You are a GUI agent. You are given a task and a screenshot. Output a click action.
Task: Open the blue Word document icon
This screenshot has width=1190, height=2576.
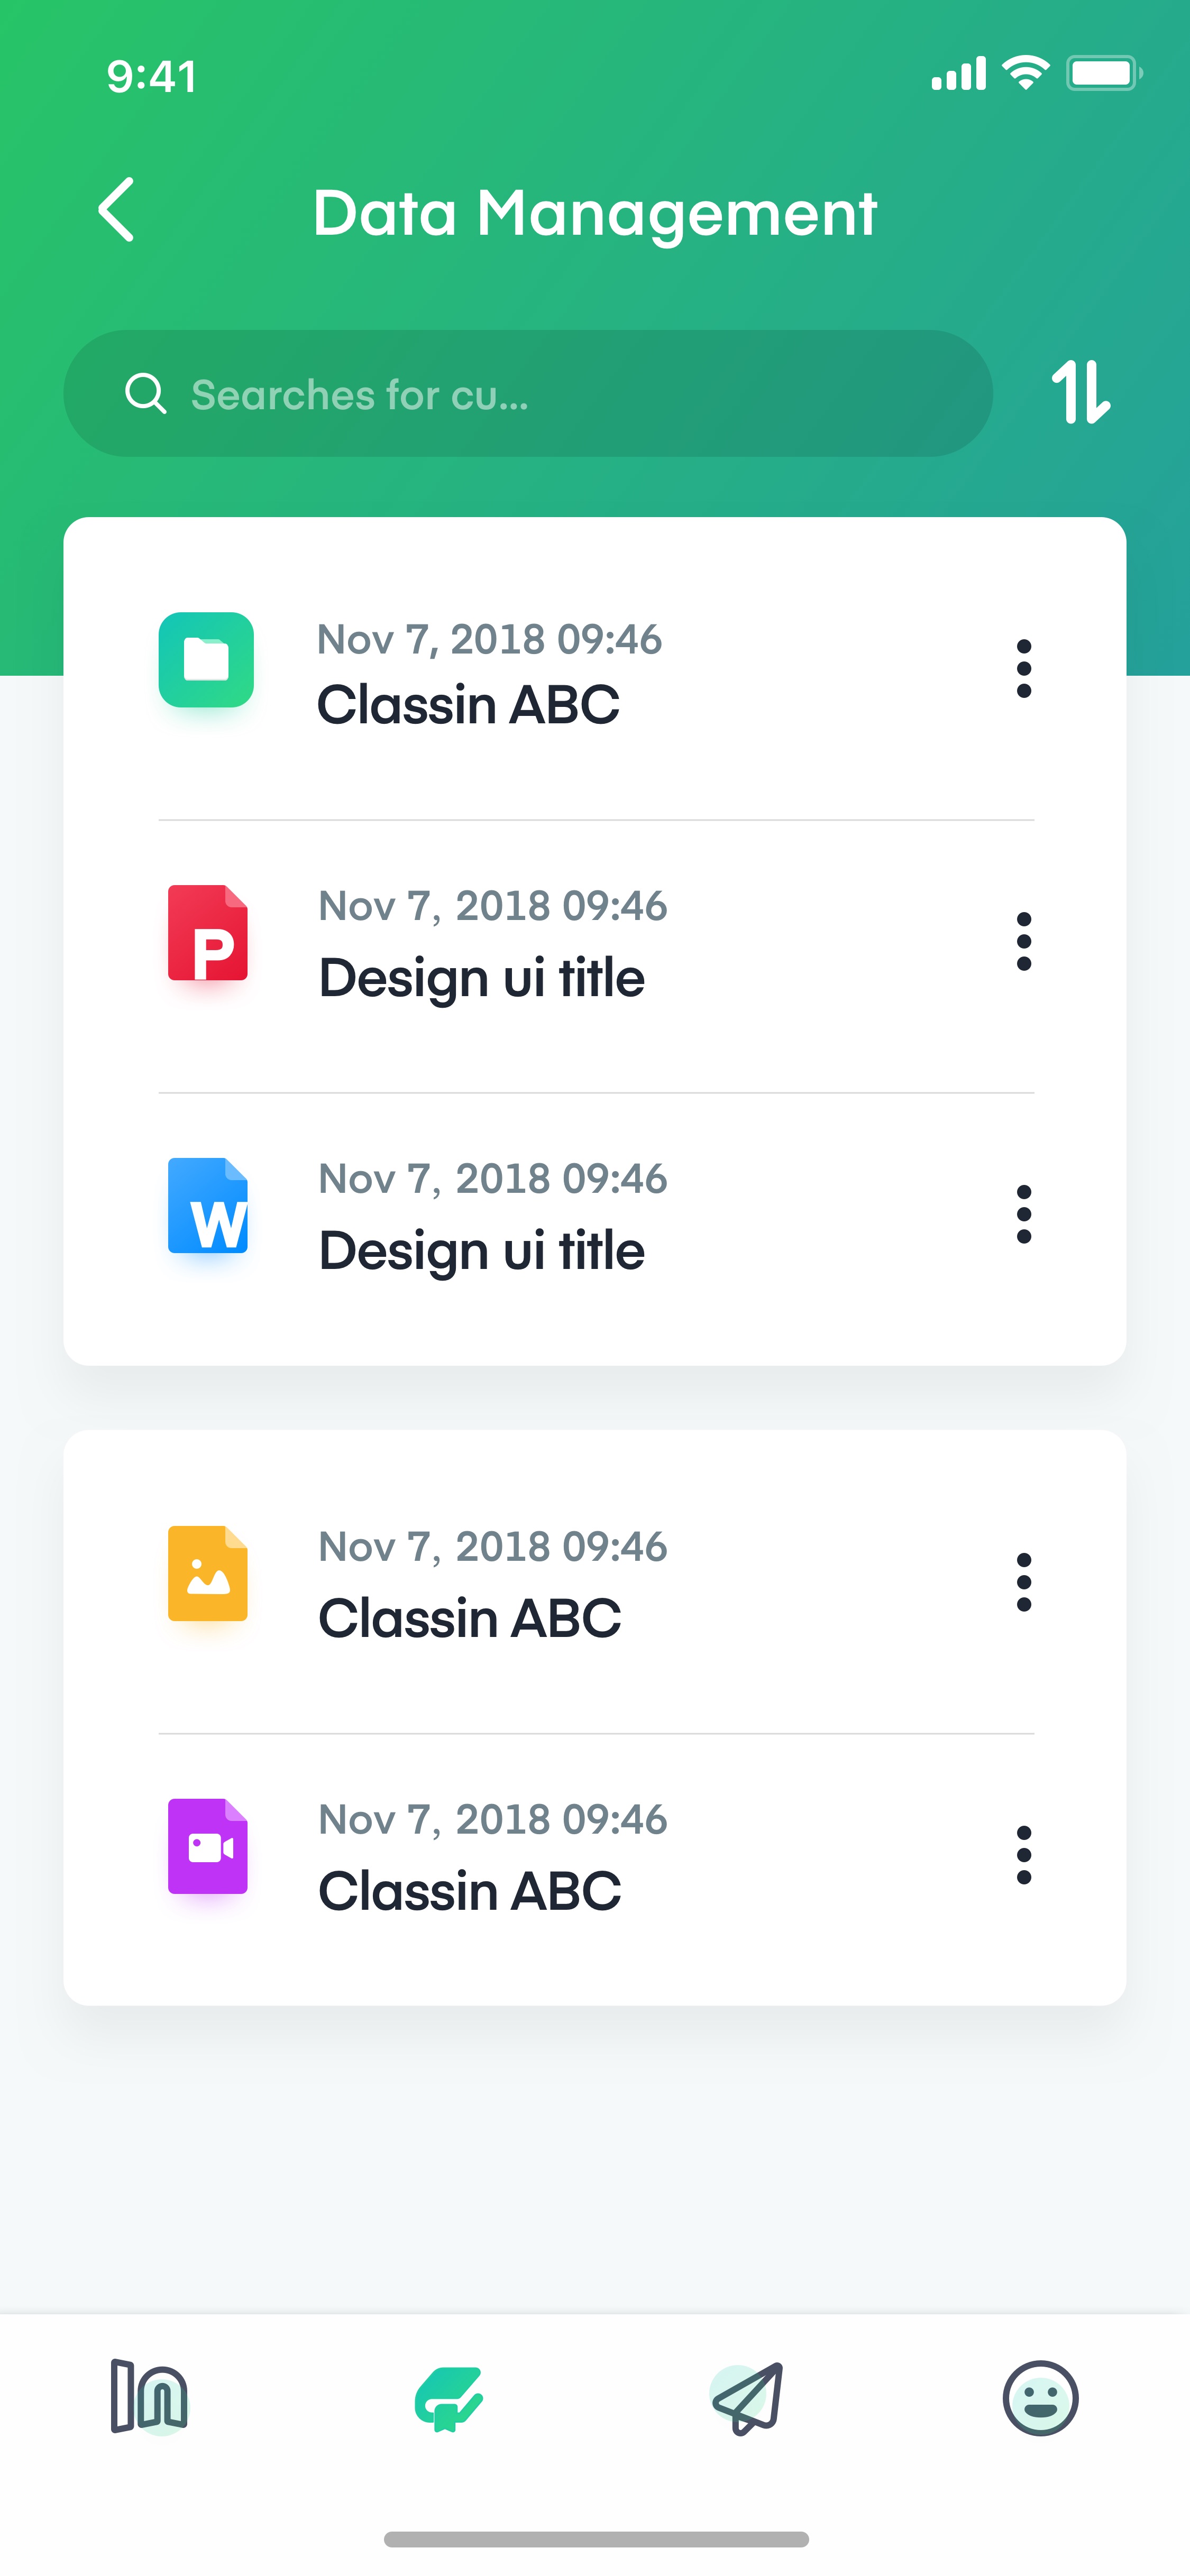(x=208, y=1206)
